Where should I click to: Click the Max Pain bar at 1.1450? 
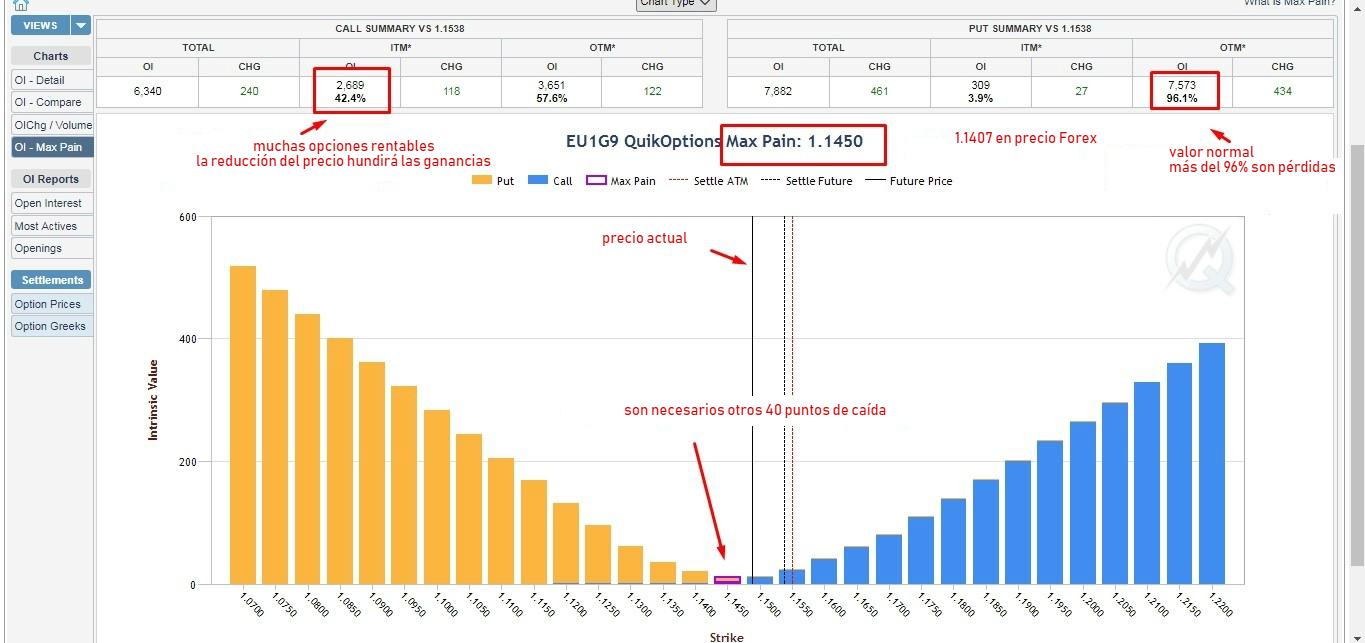pyautogui.click(x=727, y=580)
